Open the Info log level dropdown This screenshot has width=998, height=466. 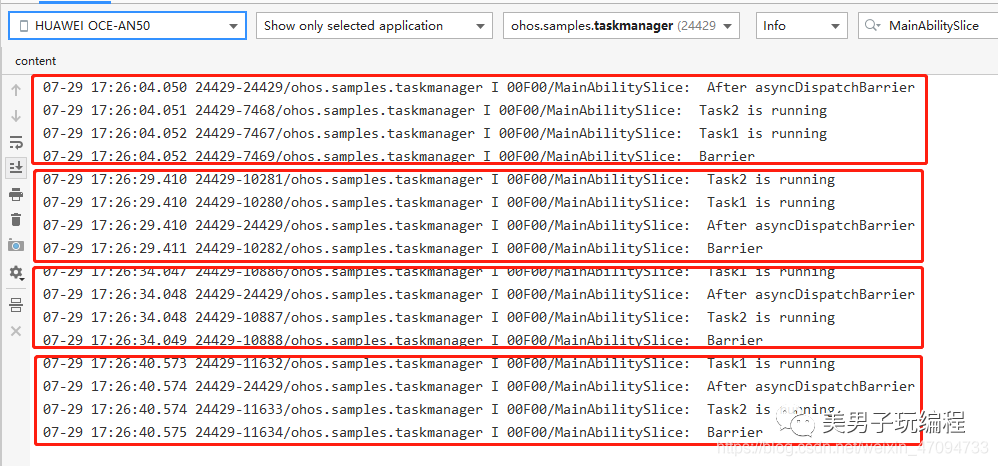pos(801,26)
